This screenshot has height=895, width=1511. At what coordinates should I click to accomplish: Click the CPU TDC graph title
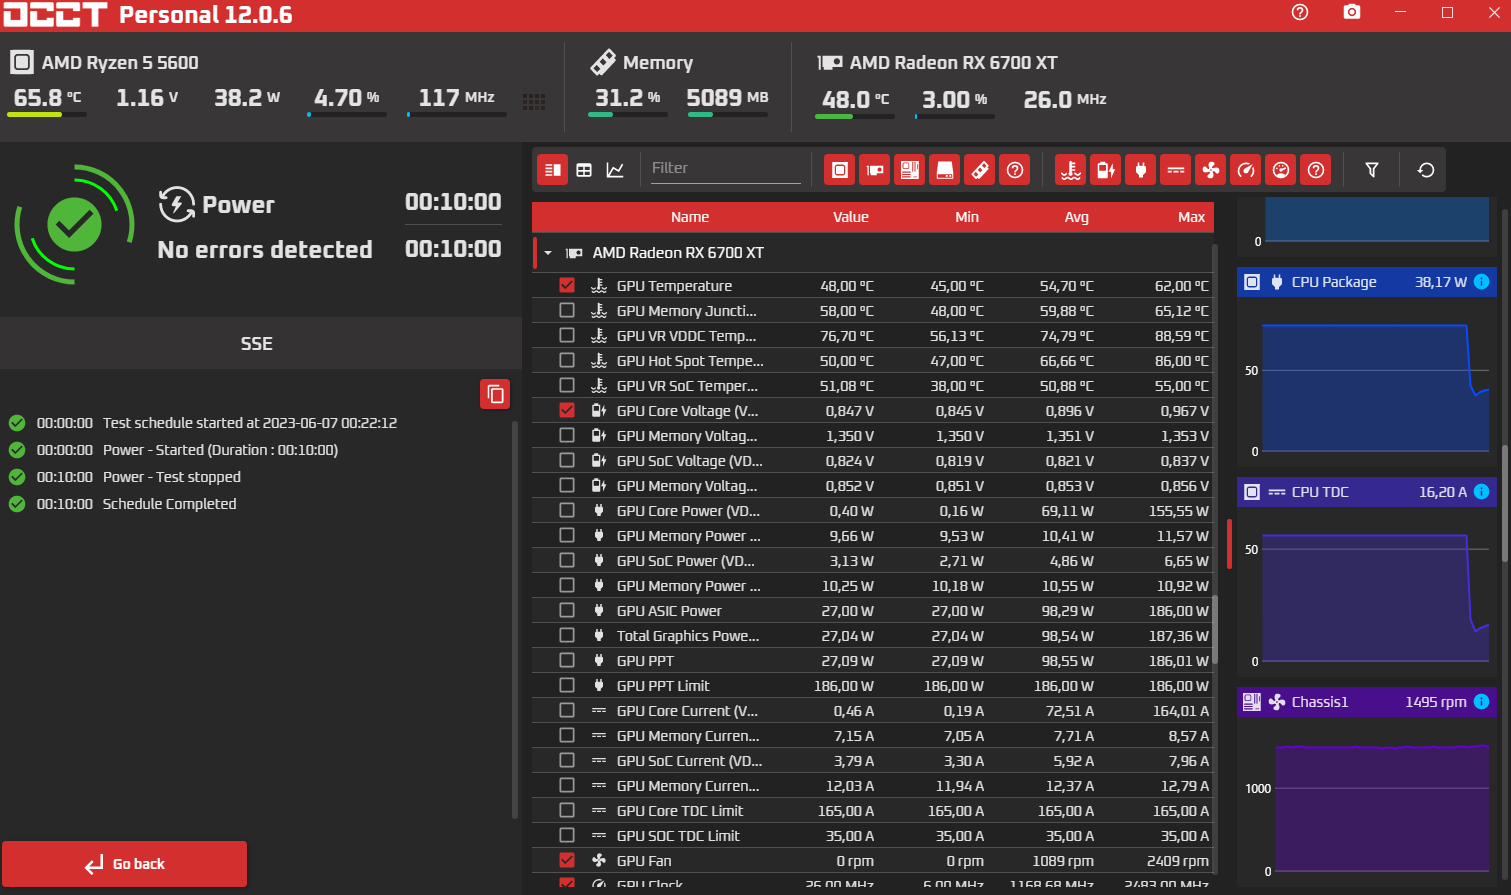[1320, 492]
